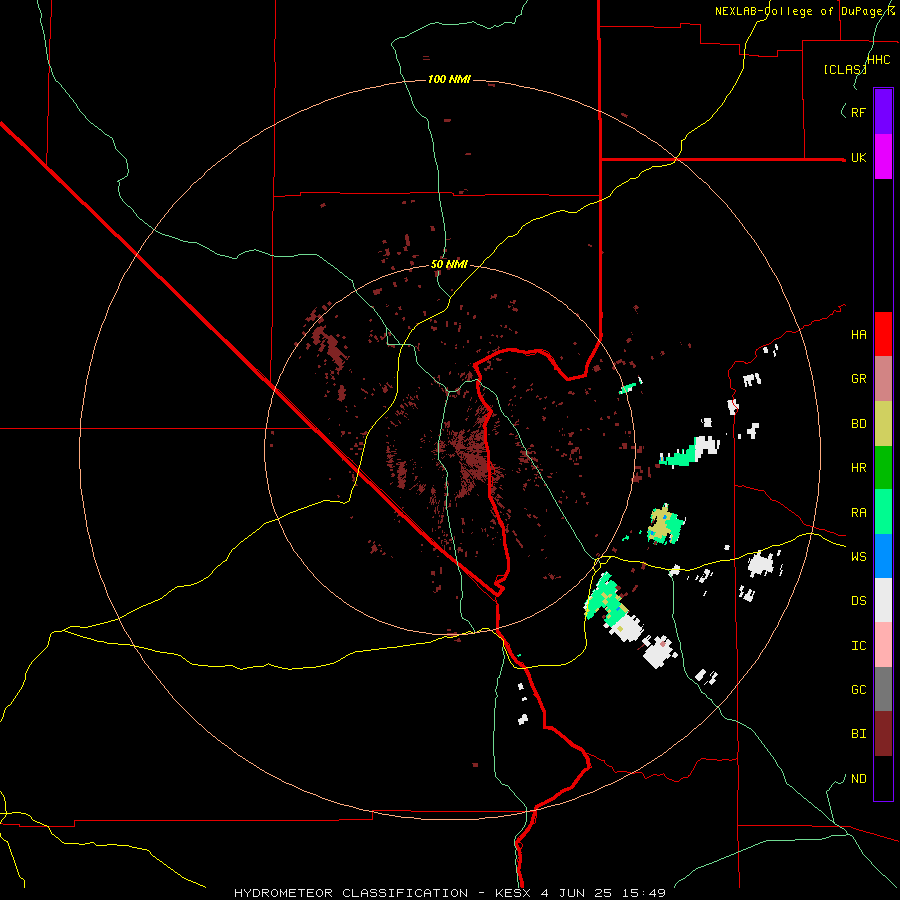Click the 100 NMI range ring label
900x900 pixels.
449,79
